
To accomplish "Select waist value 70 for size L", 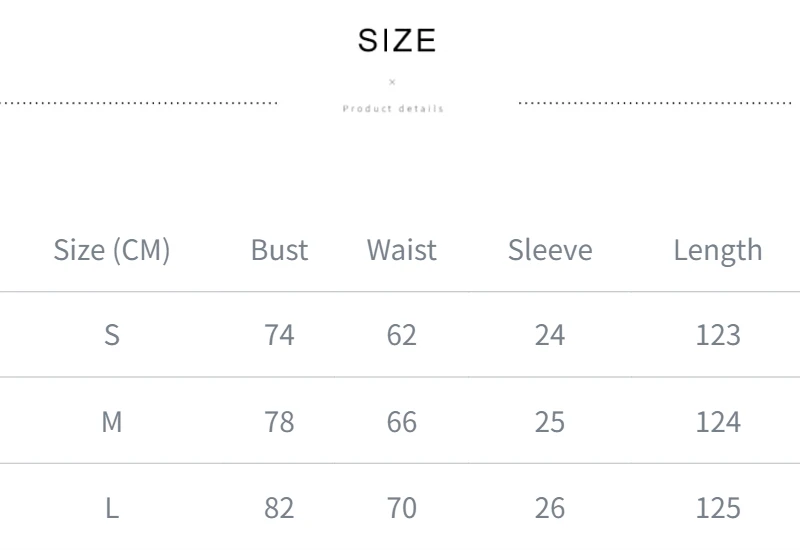I will coord(401,508).
